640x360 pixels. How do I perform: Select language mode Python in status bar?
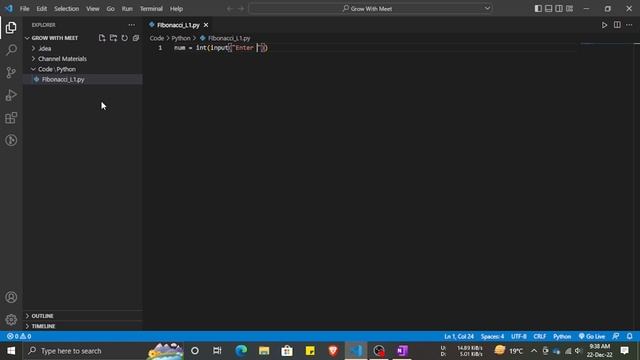click(562, 336)
